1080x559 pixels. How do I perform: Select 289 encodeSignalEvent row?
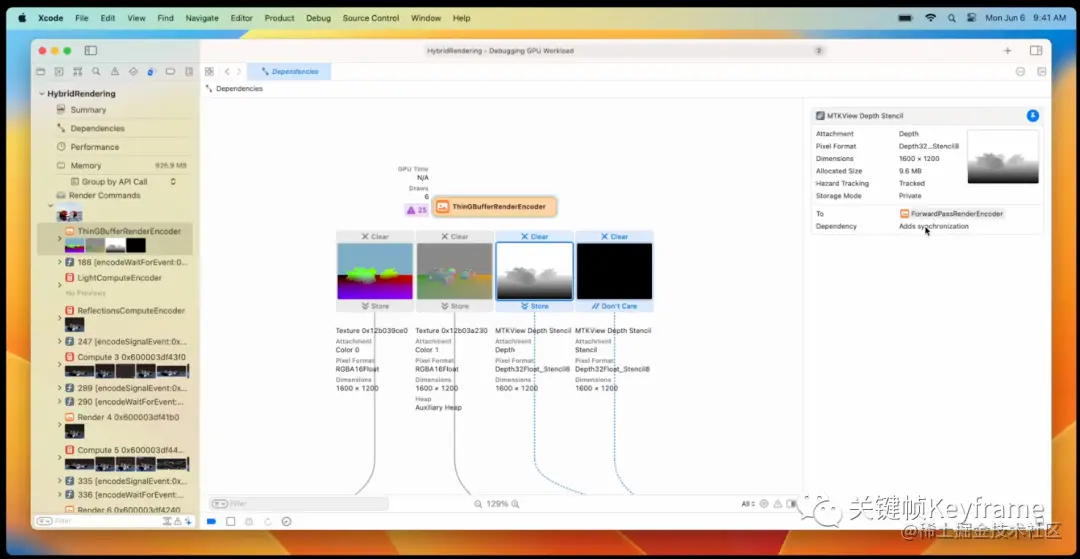click(x=124, y=388)
